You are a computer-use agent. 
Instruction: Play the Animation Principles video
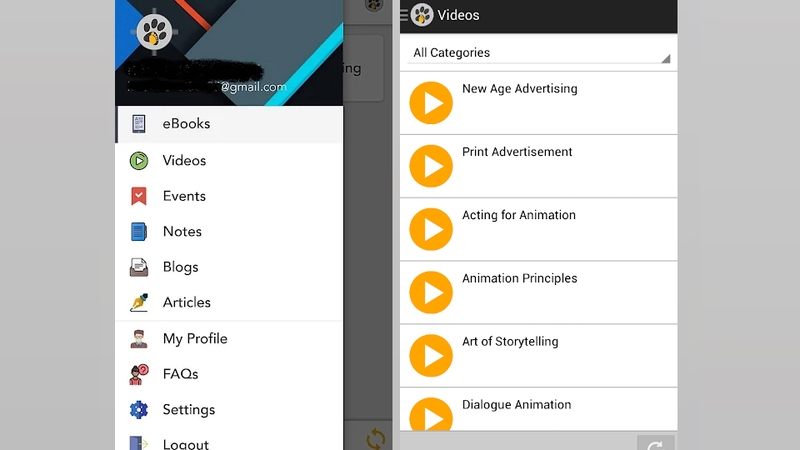[x=431, y=293]
